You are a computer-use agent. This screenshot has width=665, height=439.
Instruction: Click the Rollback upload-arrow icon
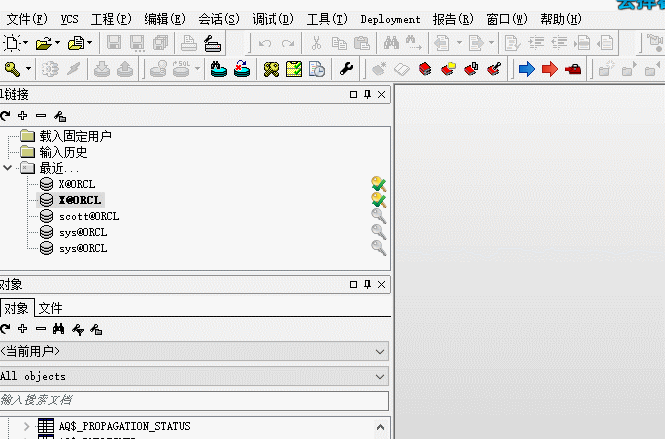(x=125, y=69)
